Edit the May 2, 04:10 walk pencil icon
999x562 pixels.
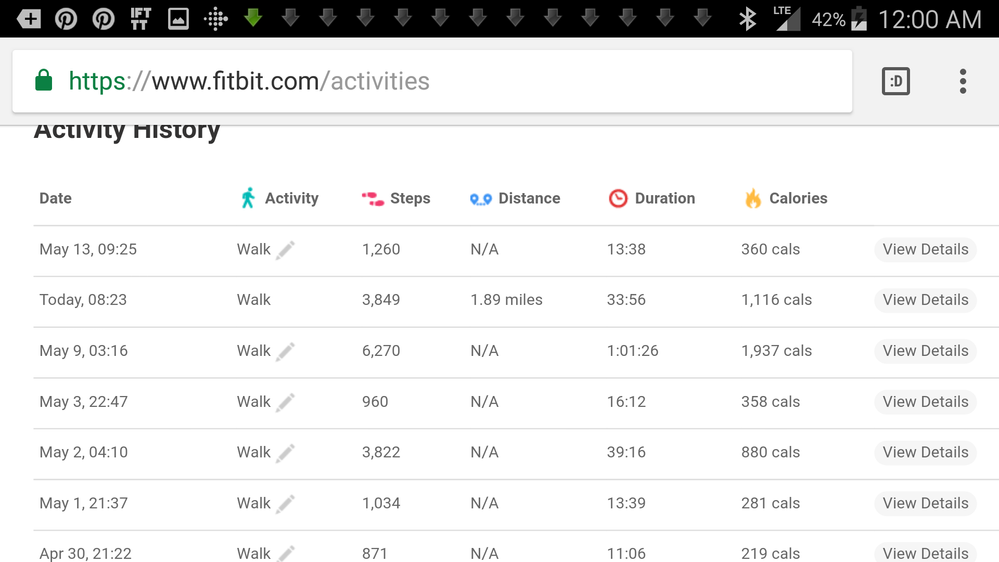285,452
